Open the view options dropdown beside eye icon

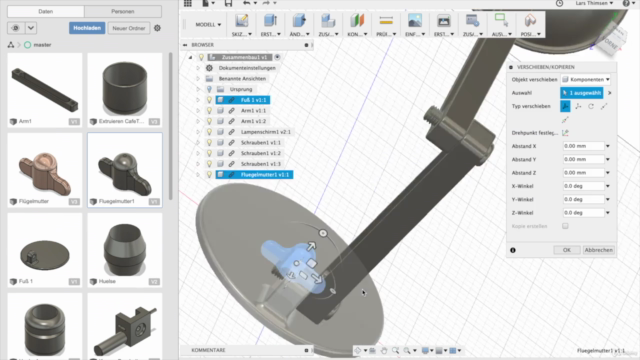(31, 28)
